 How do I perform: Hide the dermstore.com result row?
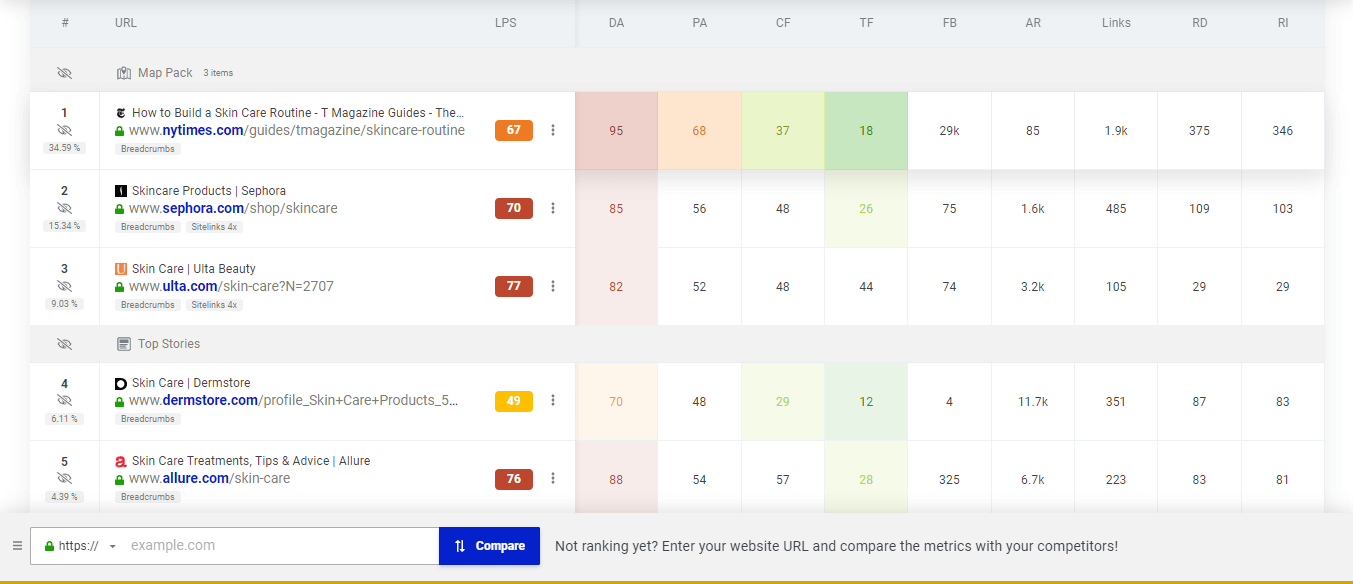click(65, 401)
